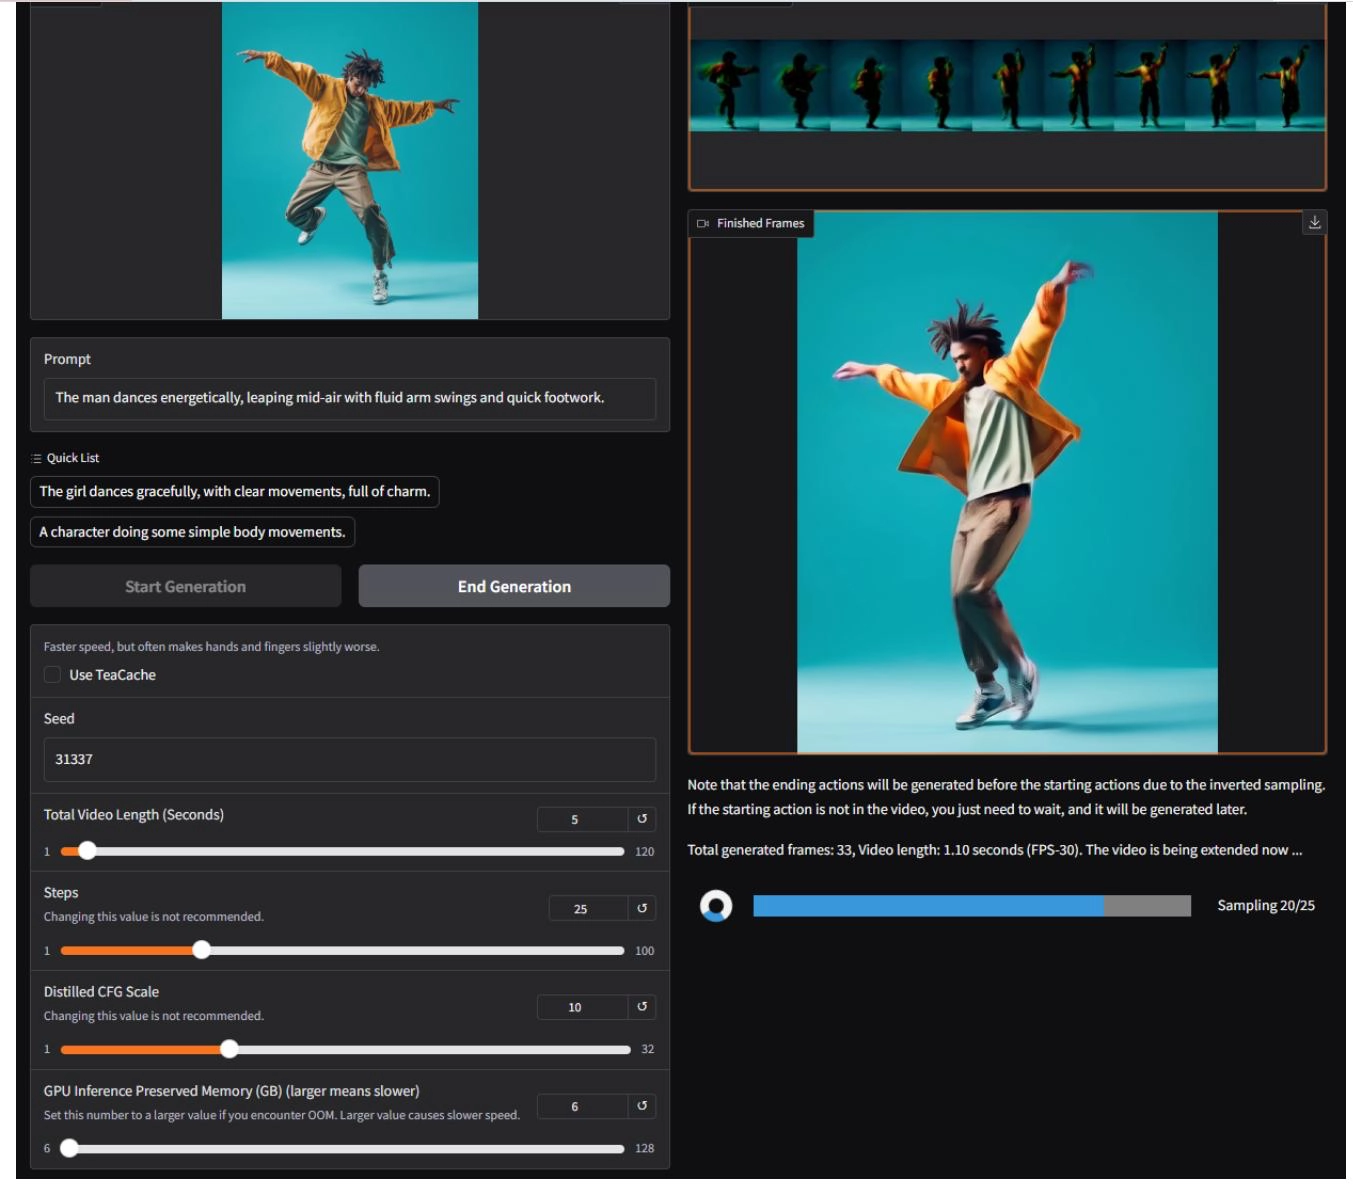Image resolution: width=1353 pixels, height=1187 pixels.
Task: Download the Finished Frames video
Action: 1314,223
